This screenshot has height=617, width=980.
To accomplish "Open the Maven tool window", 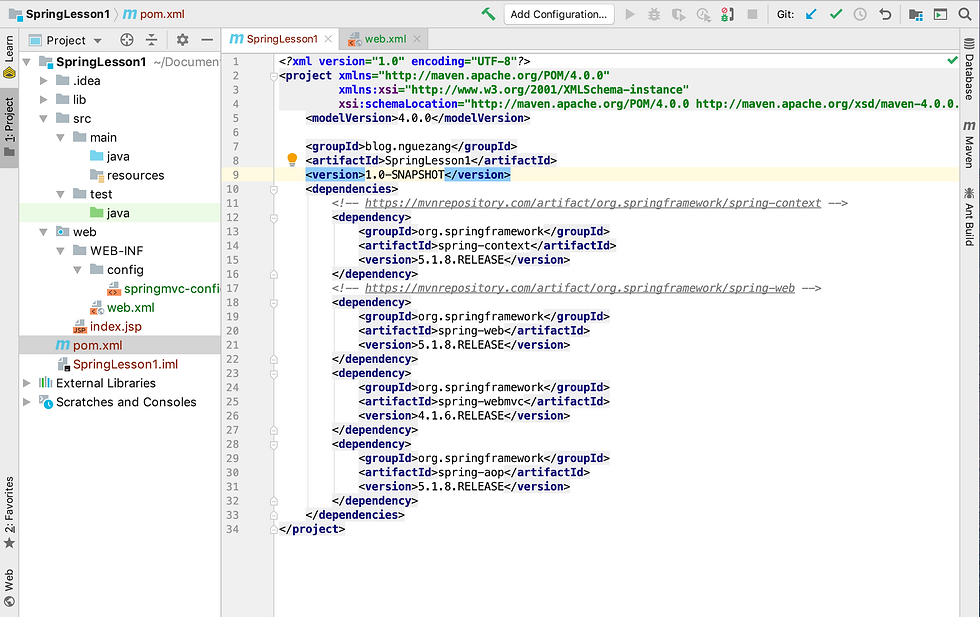I will [x=969, y=144].
